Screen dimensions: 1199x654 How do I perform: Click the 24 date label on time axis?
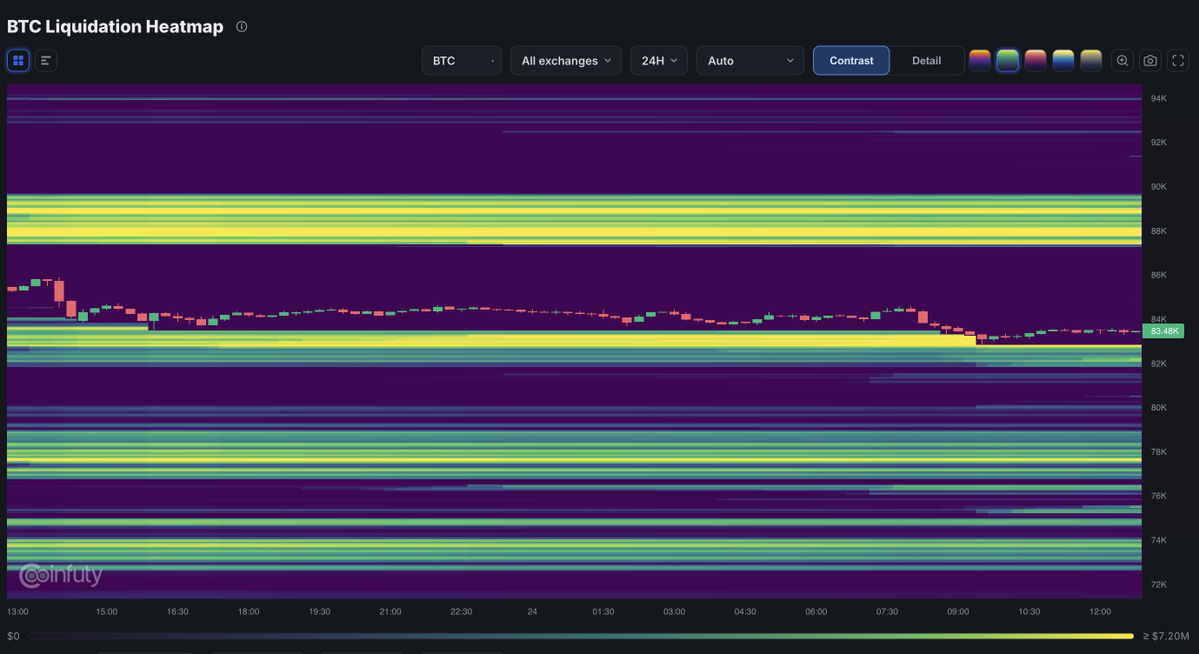pyautogui.click(x=532, y=612)
